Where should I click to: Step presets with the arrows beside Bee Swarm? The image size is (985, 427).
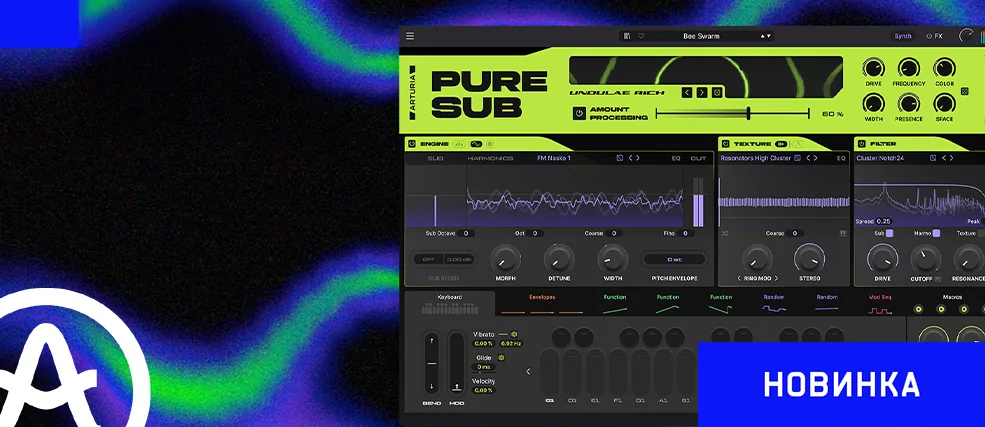766,36
